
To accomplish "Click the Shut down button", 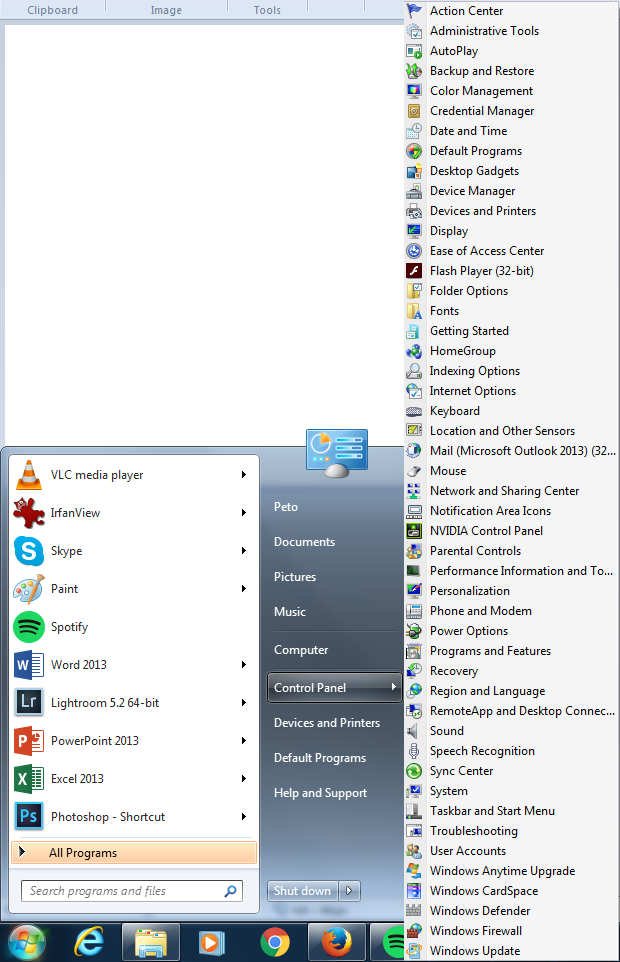I will (x=303, y=890).
